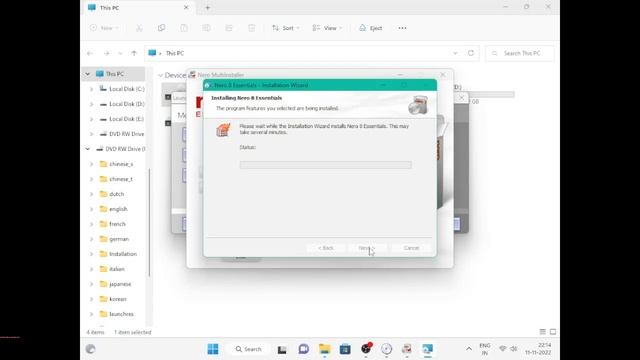Screen dimensions: 640x360
Task: Expand Local Disk (D:) tree node
Action: 91,104
